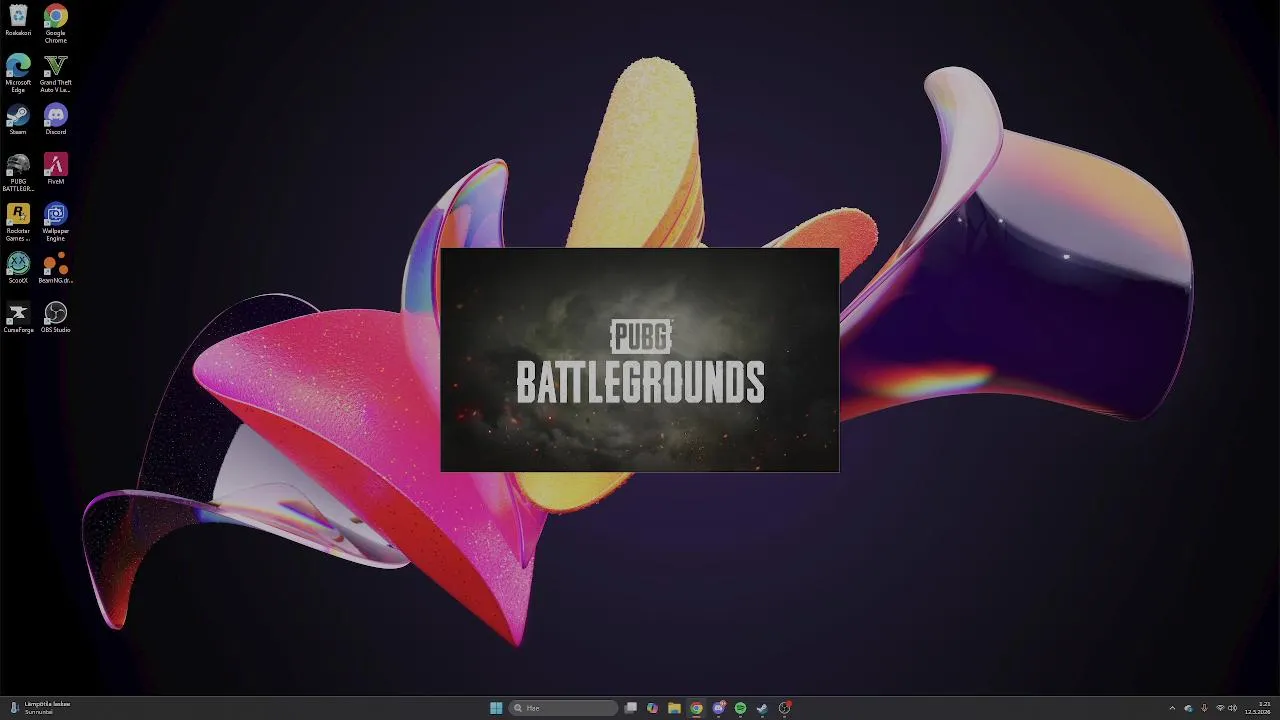Select the OBS Studio desktop shortcut
Viewport: 1280px width, 720px height.
[x=56, y=317]
